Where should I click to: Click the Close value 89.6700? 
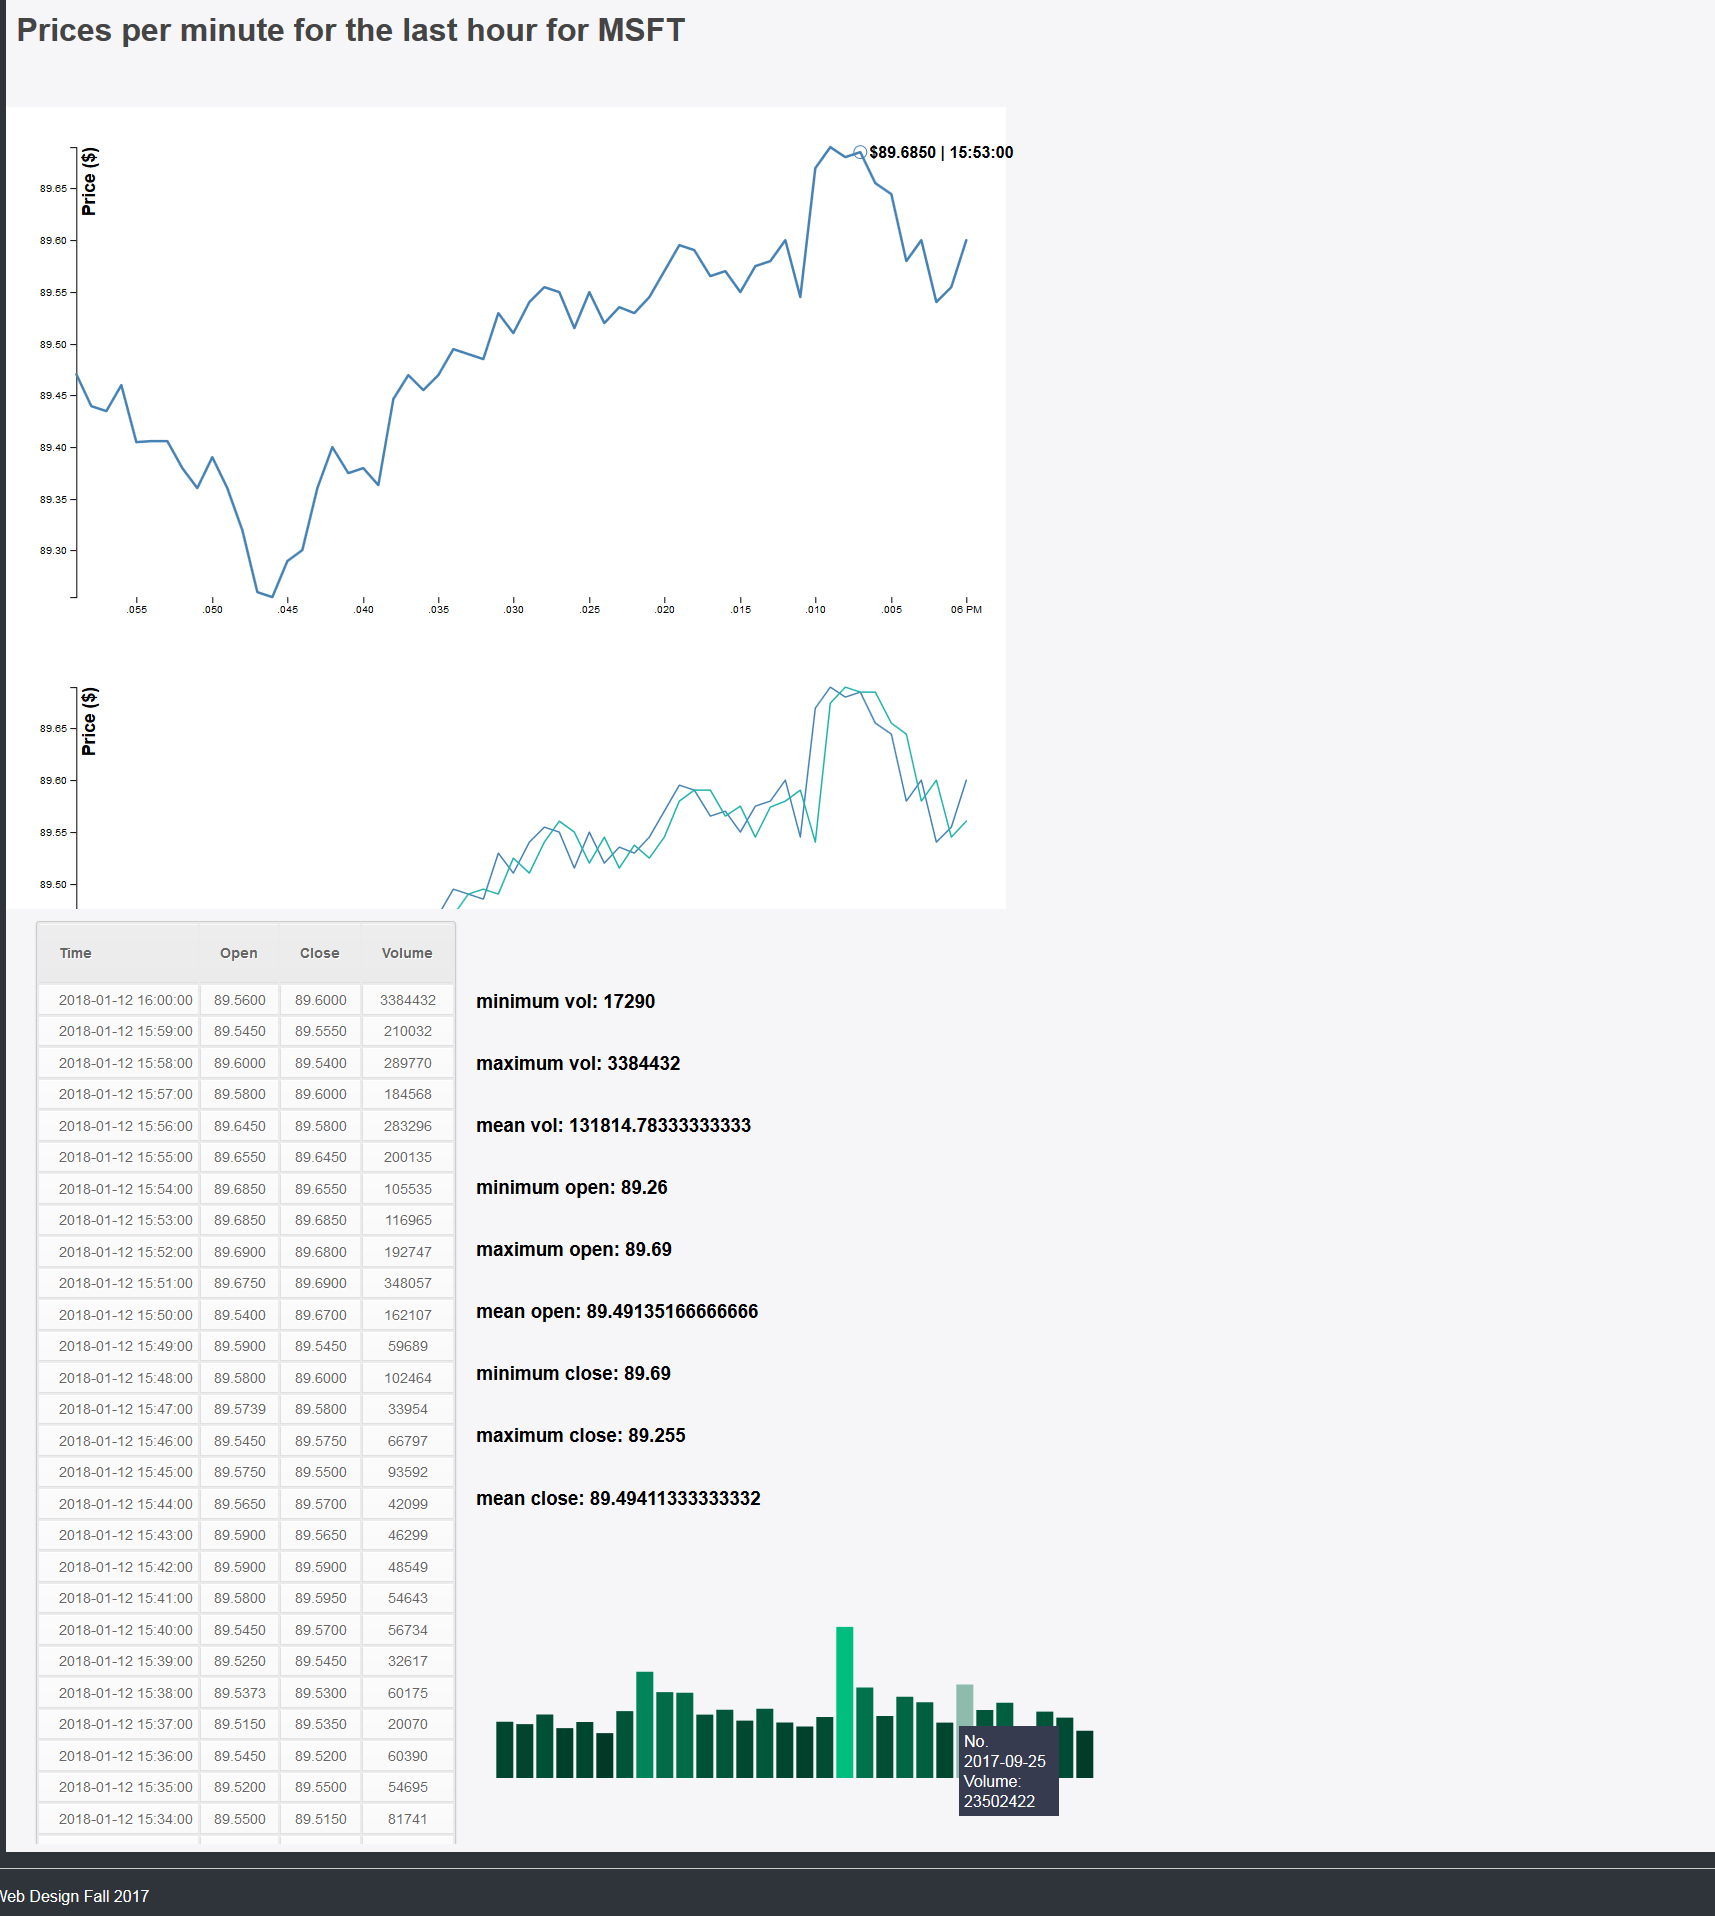coord(321,1315)
